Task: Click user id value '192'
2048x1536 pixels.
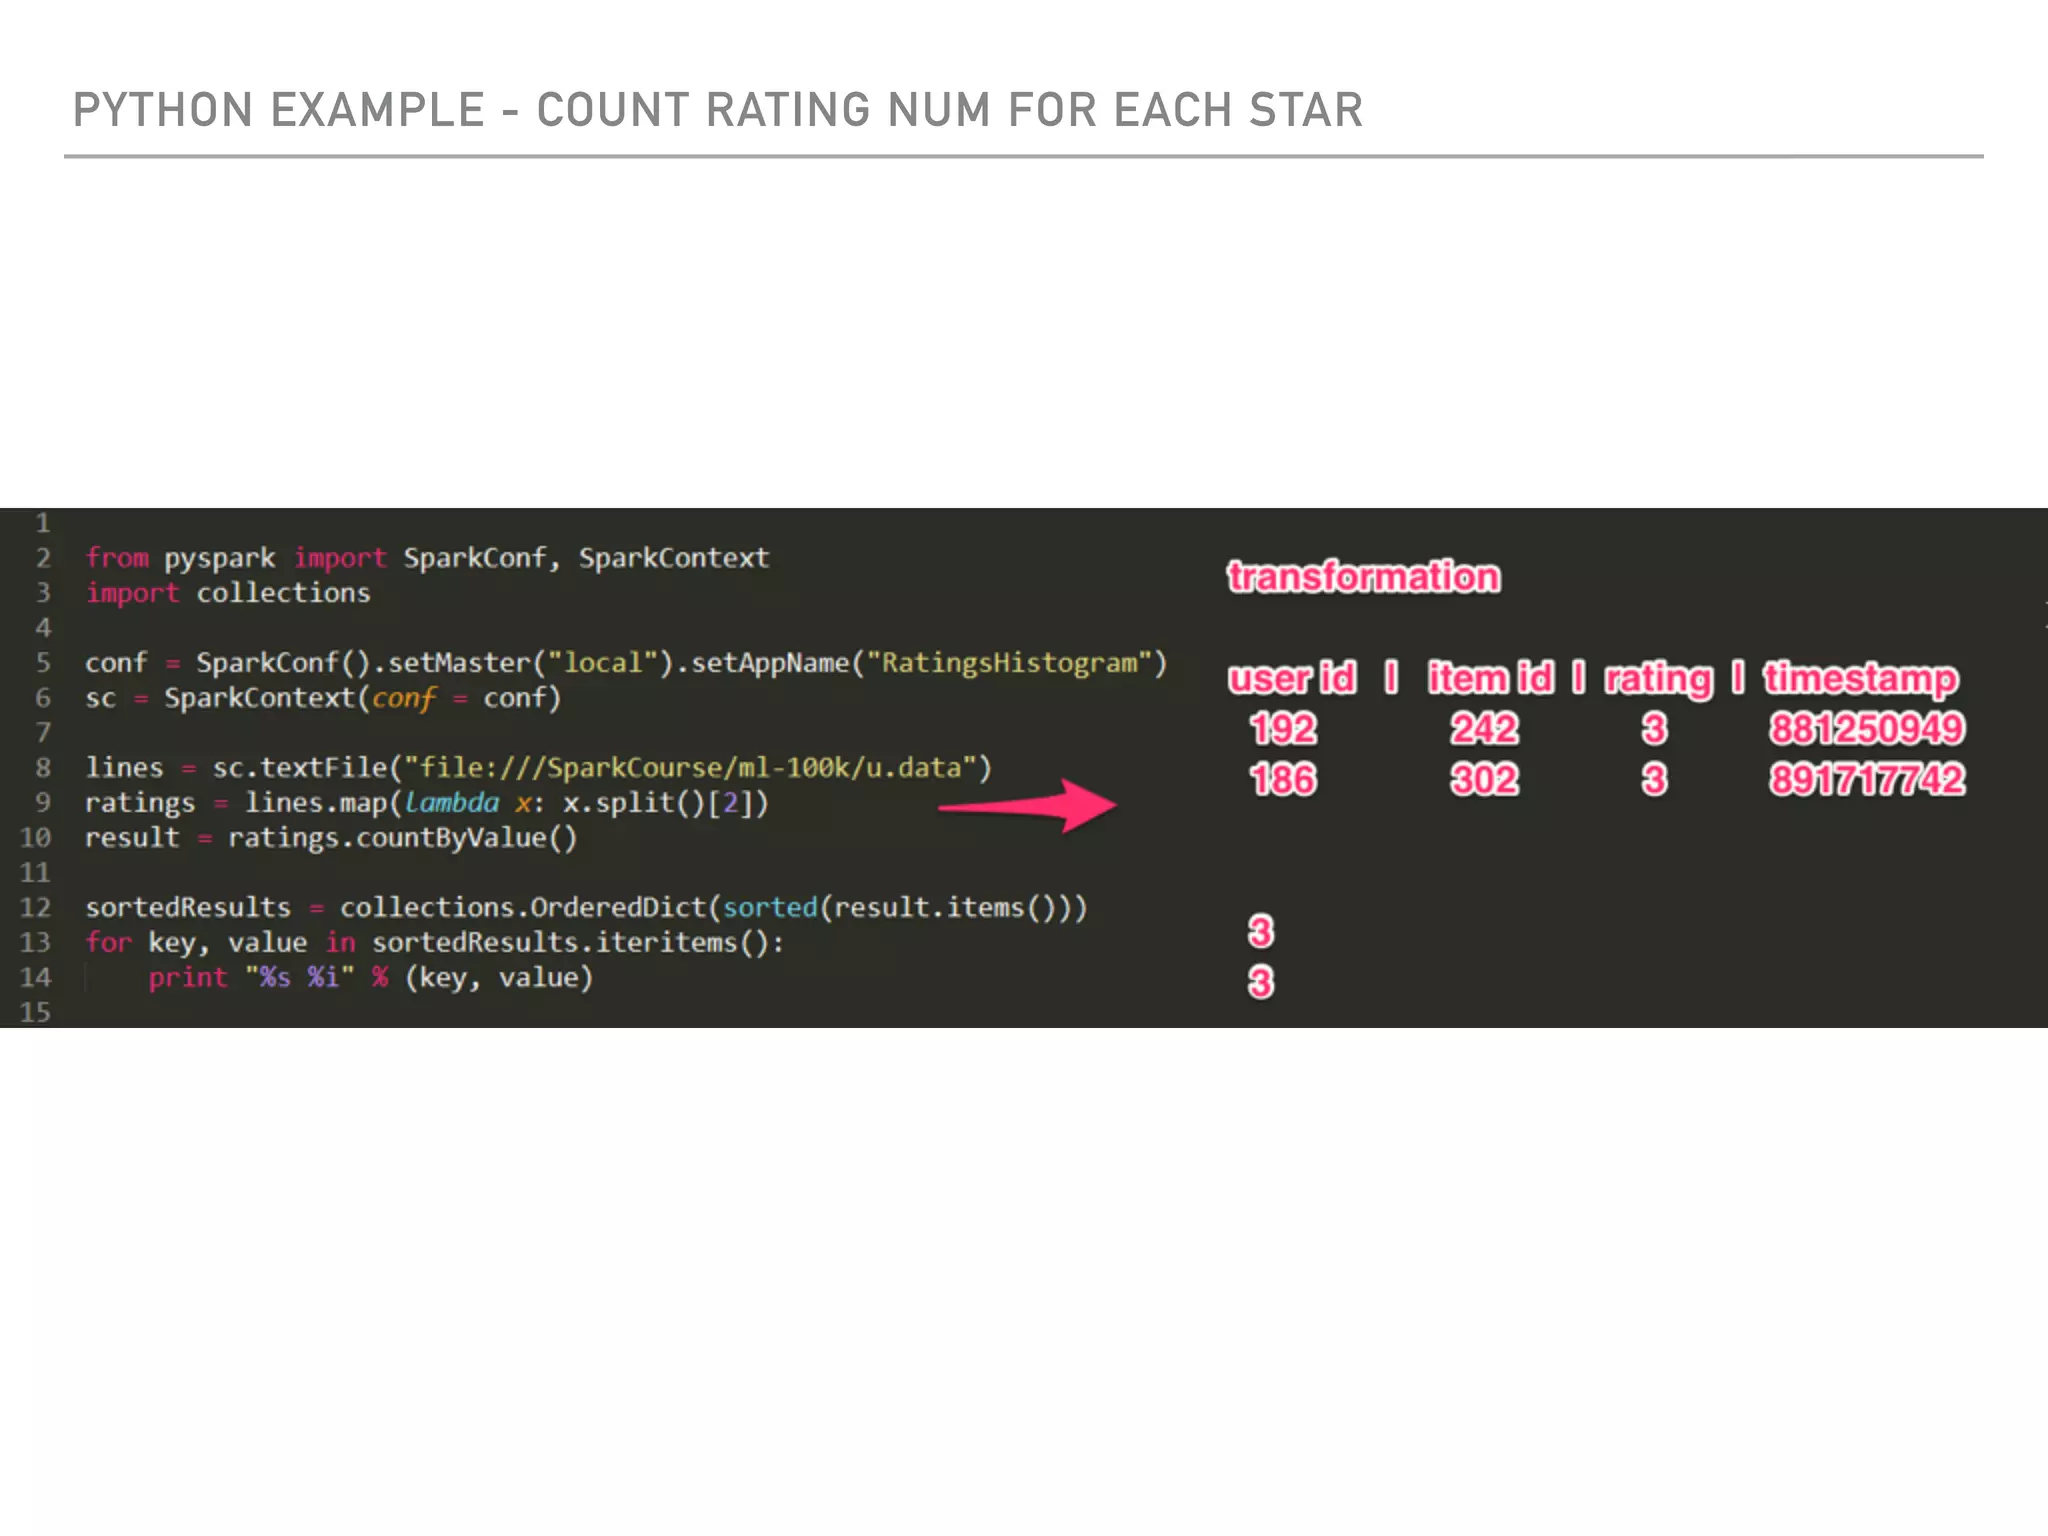Action: pyautogui.click(x=1284, y=729)
